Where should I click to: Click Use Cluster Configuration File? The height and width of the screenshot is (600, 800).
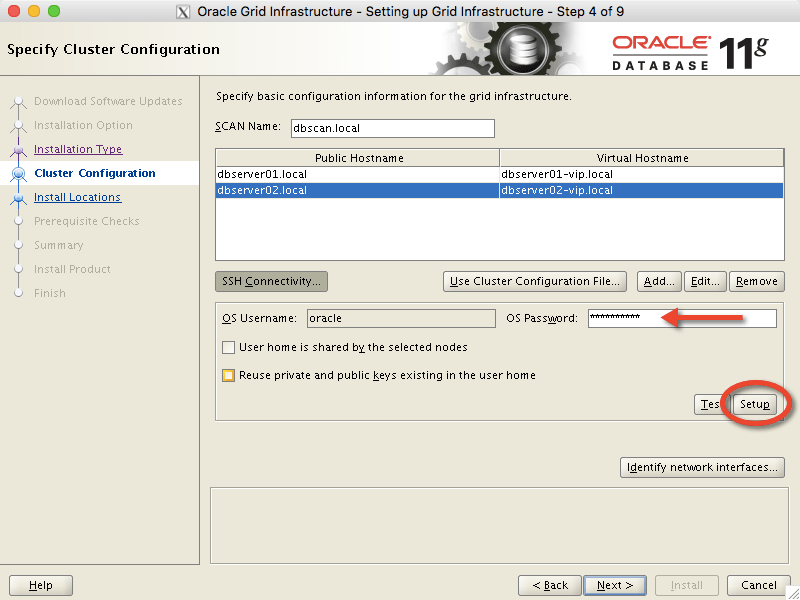coord(531,281)
